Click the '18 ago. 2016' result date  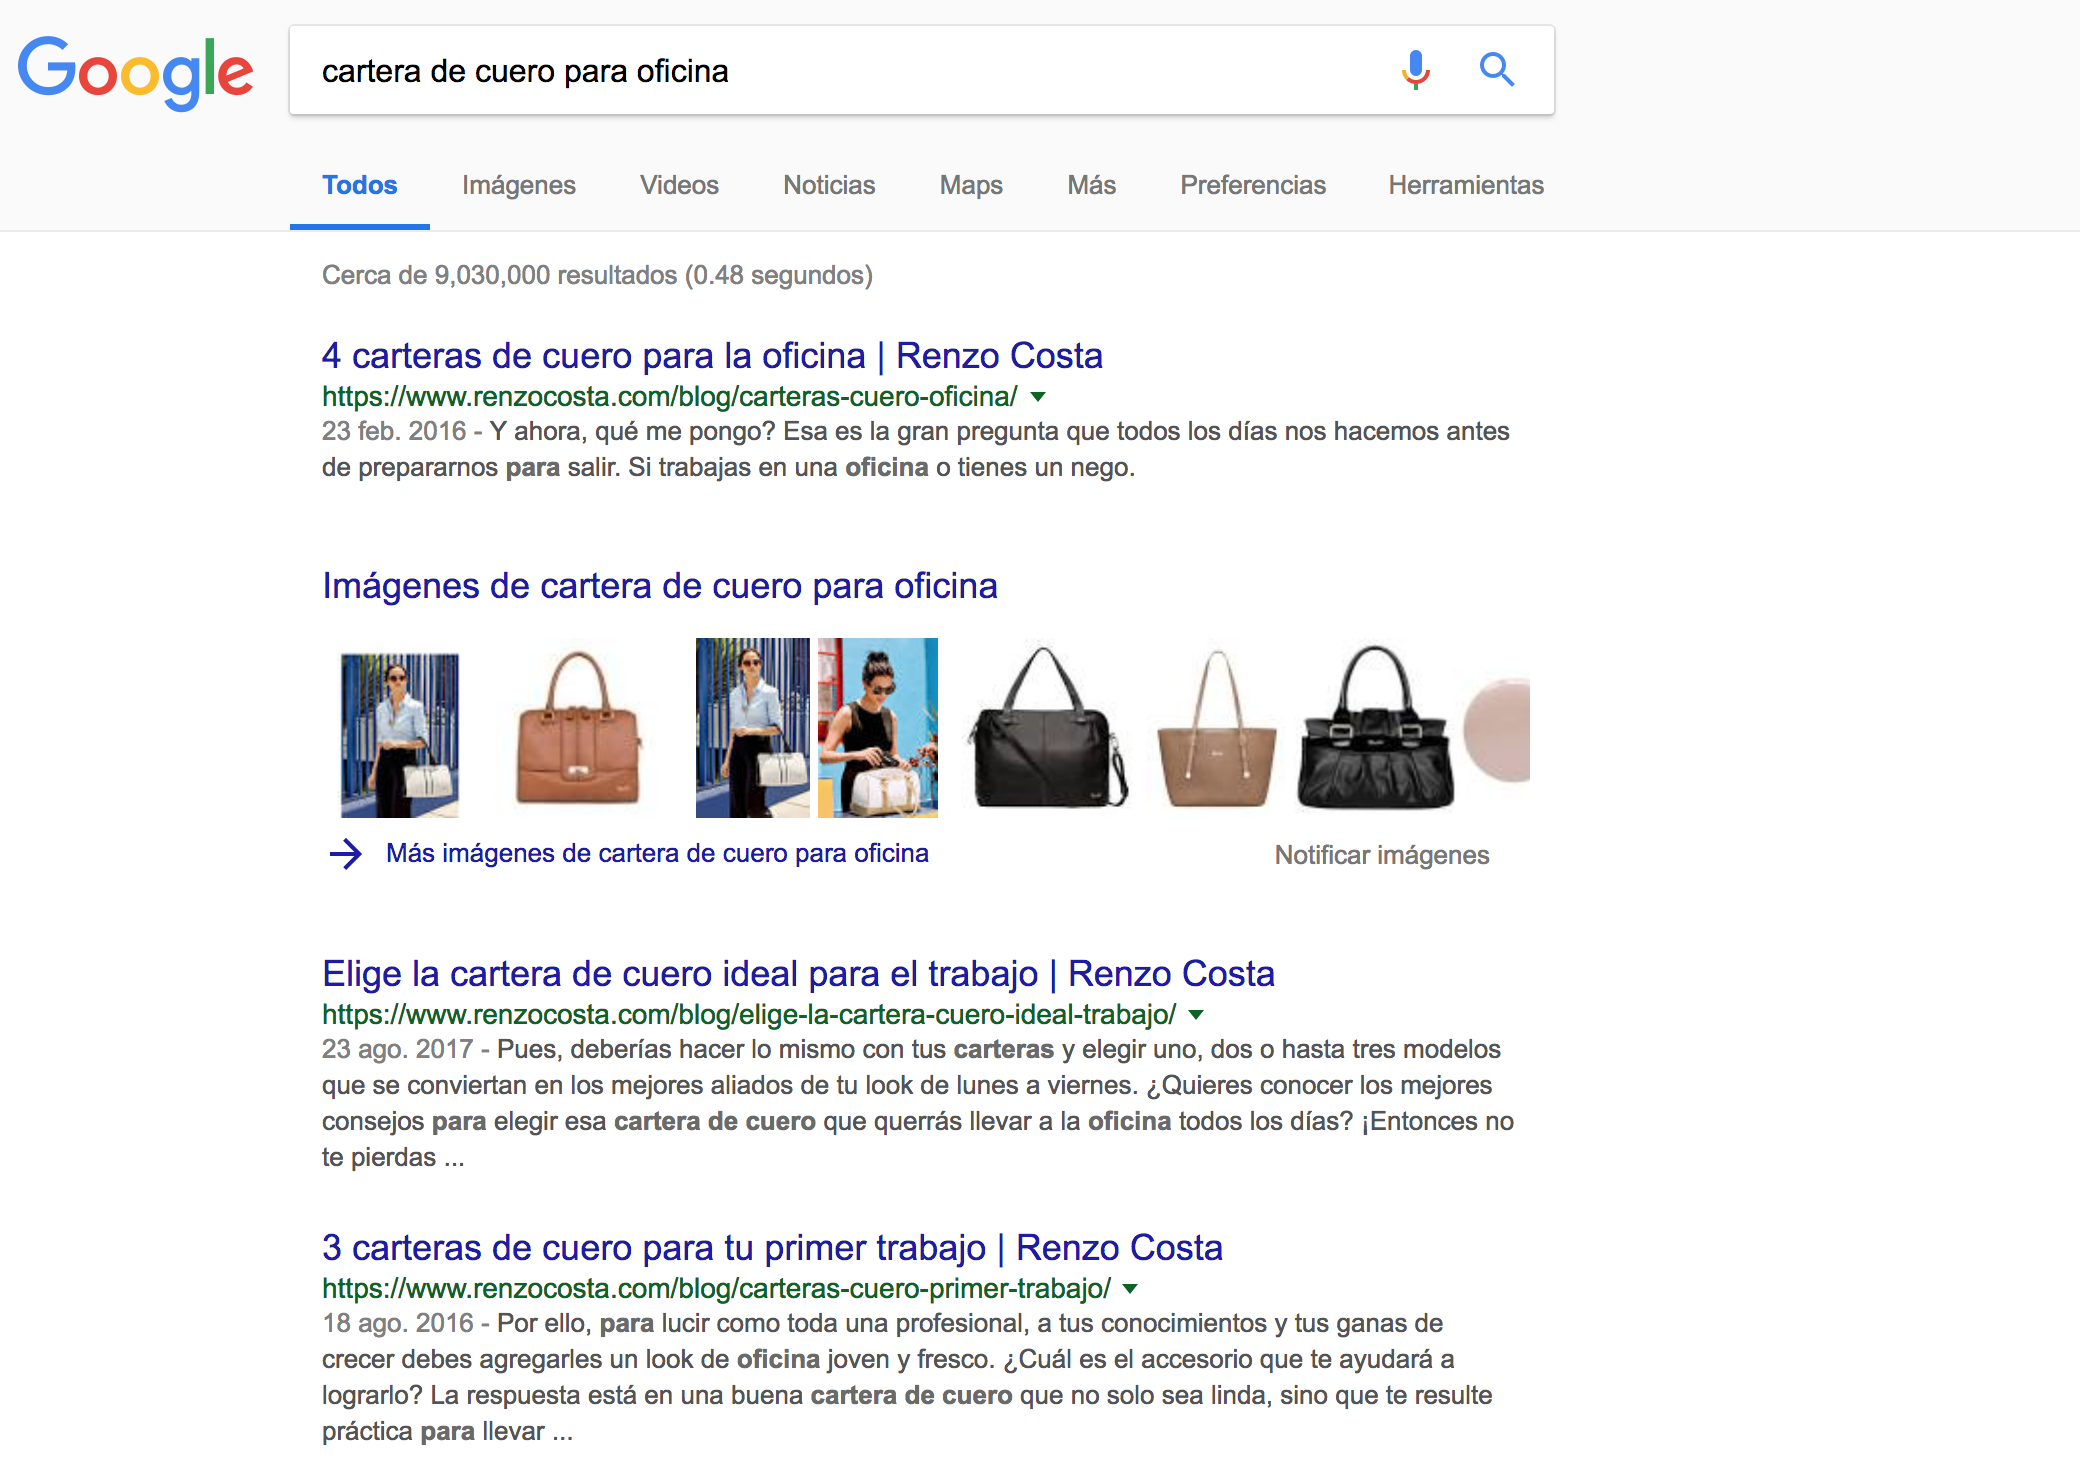(397, 1323)
